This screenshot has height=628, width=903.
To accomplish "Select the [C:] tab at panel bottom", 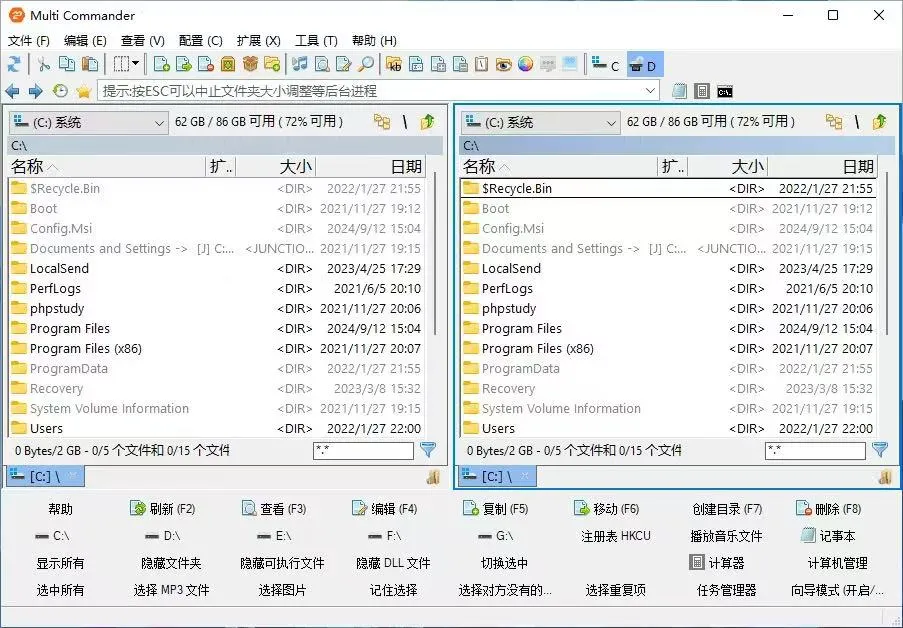I will 40,477.
